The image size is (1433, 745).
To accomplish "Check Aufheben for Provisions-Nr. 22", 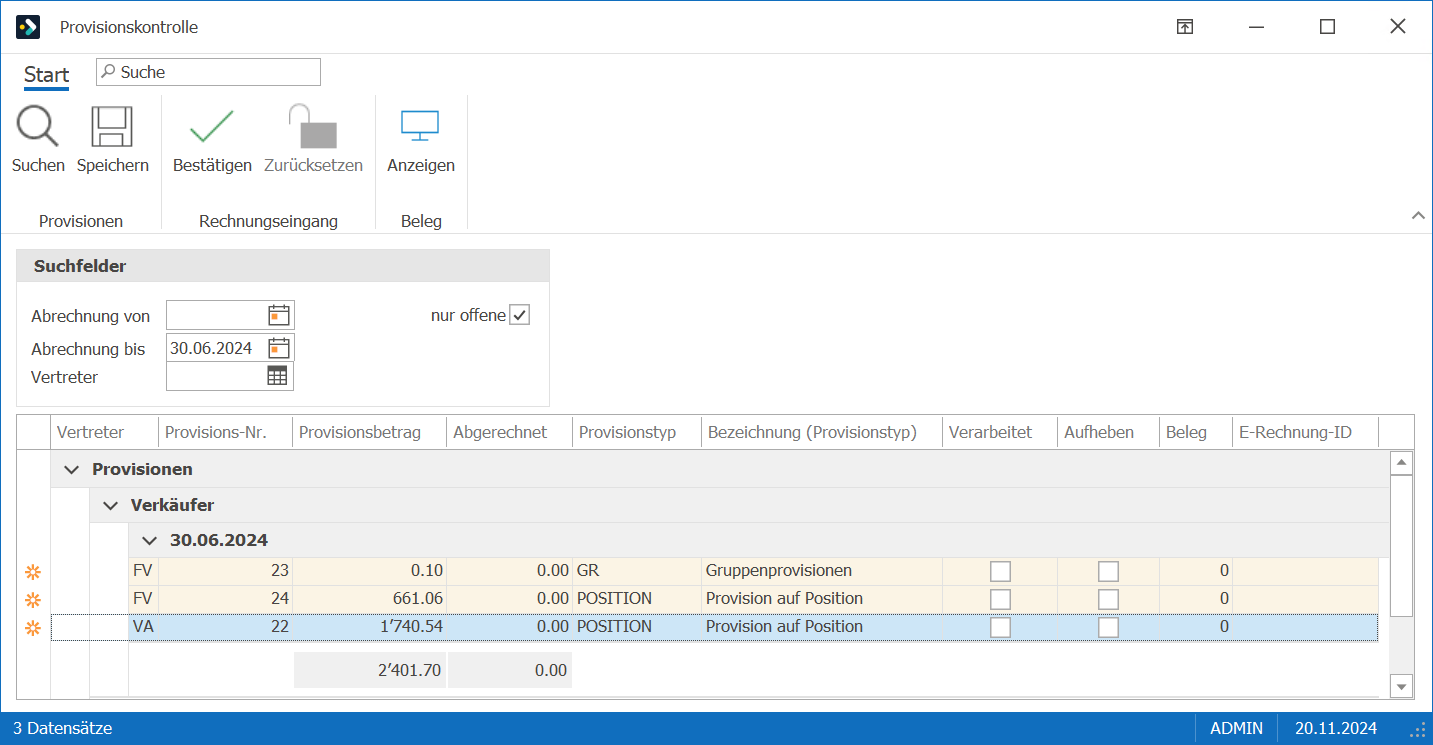I will (x=1108, y=627).
